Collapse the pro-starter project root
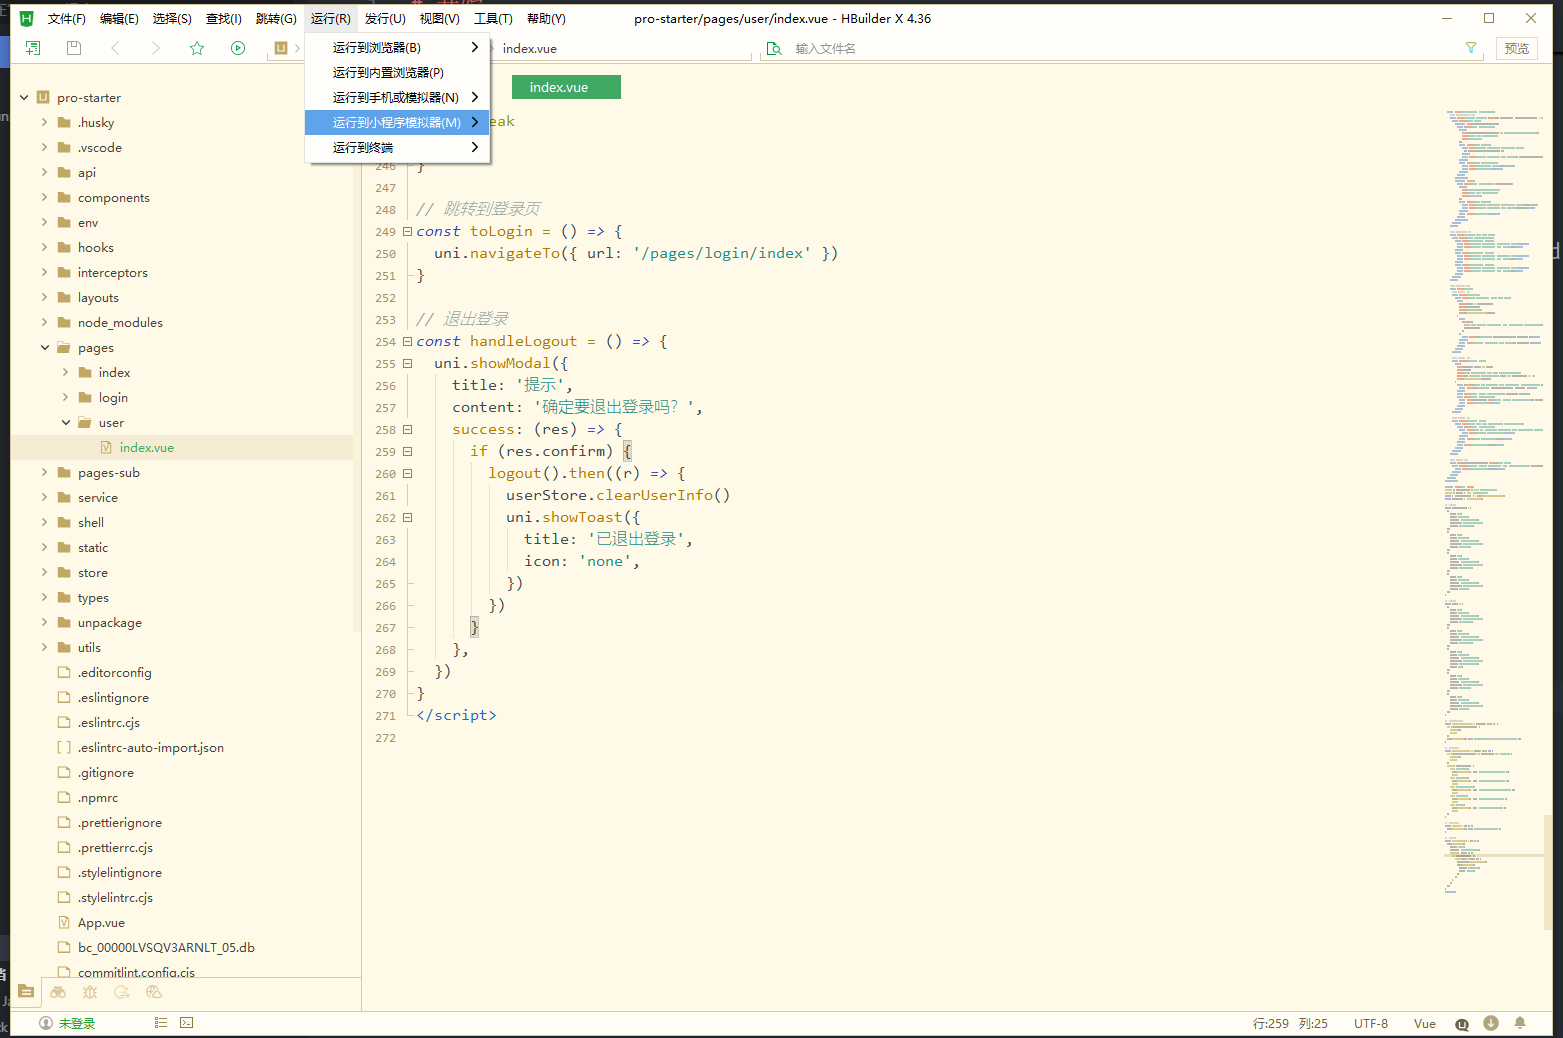This screenshot has width=1563, height=1038. tap(24, 98)
